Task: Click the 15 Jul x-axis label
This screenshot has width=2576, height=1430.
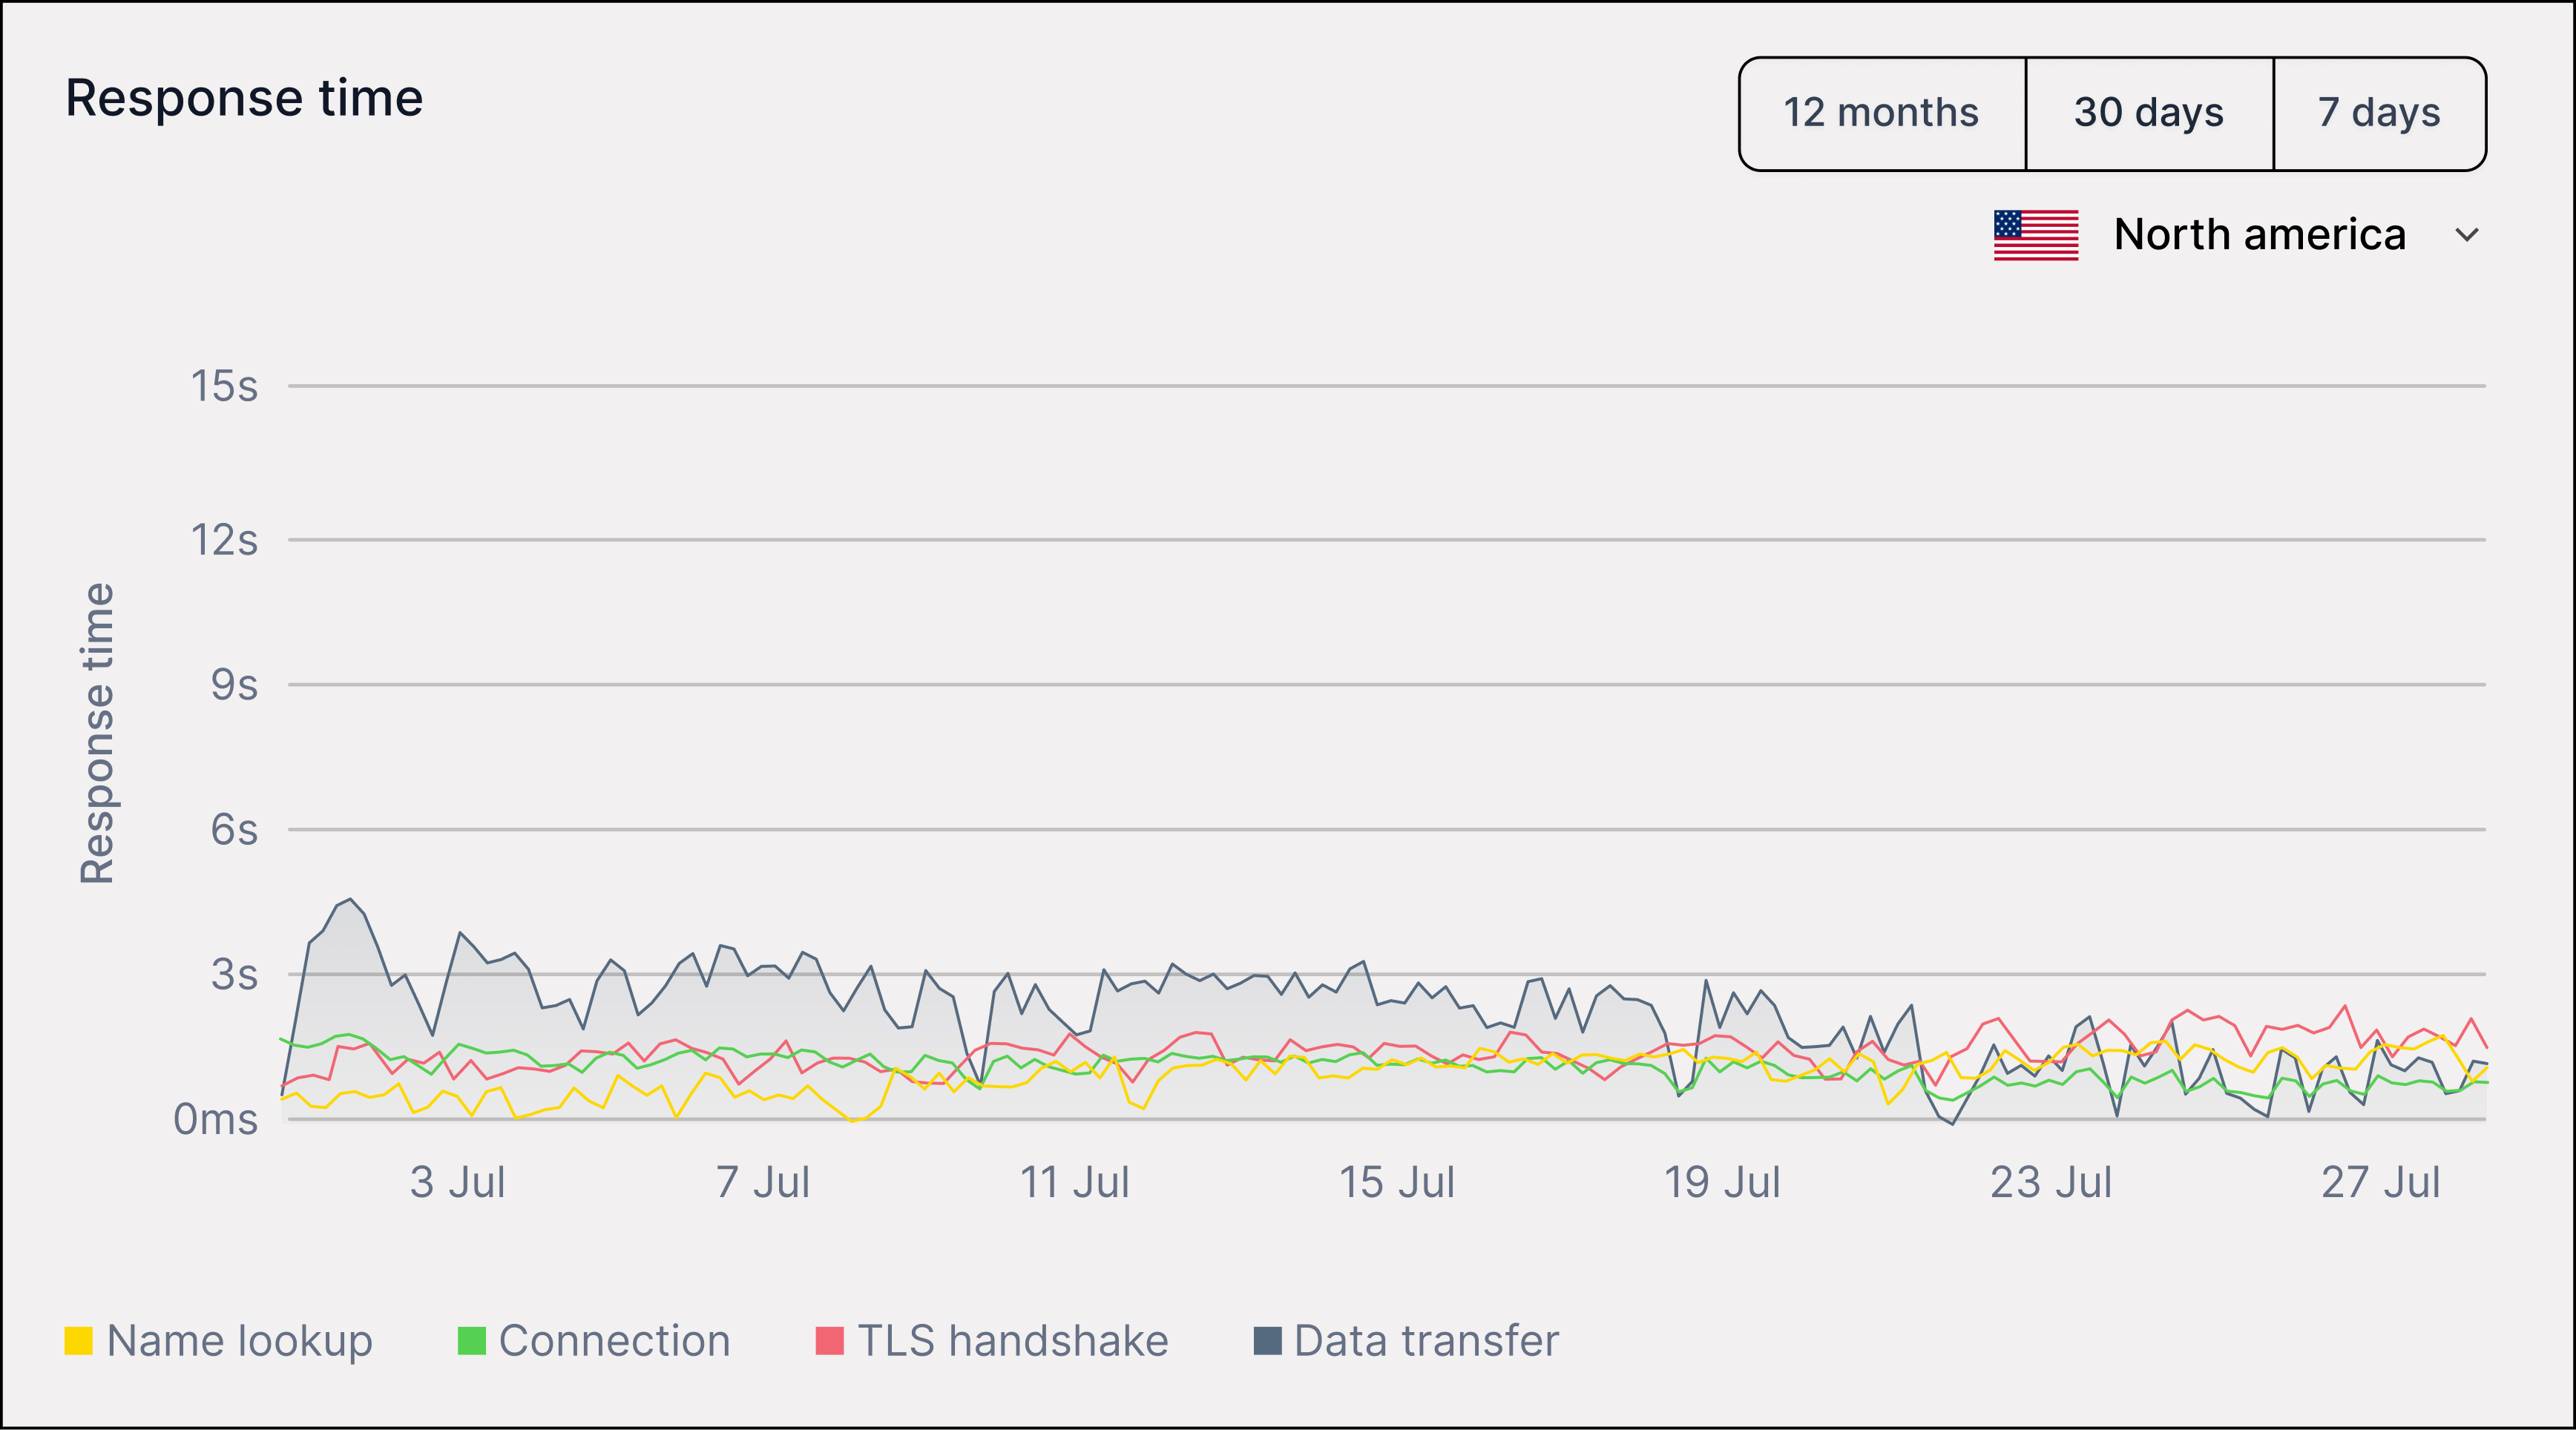Action: pyautogui.click(x=1397, y=1182)
